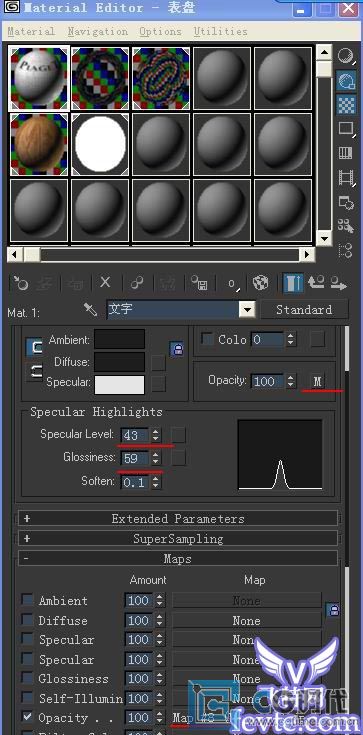The width and height of the screenshot is (363, 735).
Task: Expand the SuperSampling rollout
Action: 178,539
